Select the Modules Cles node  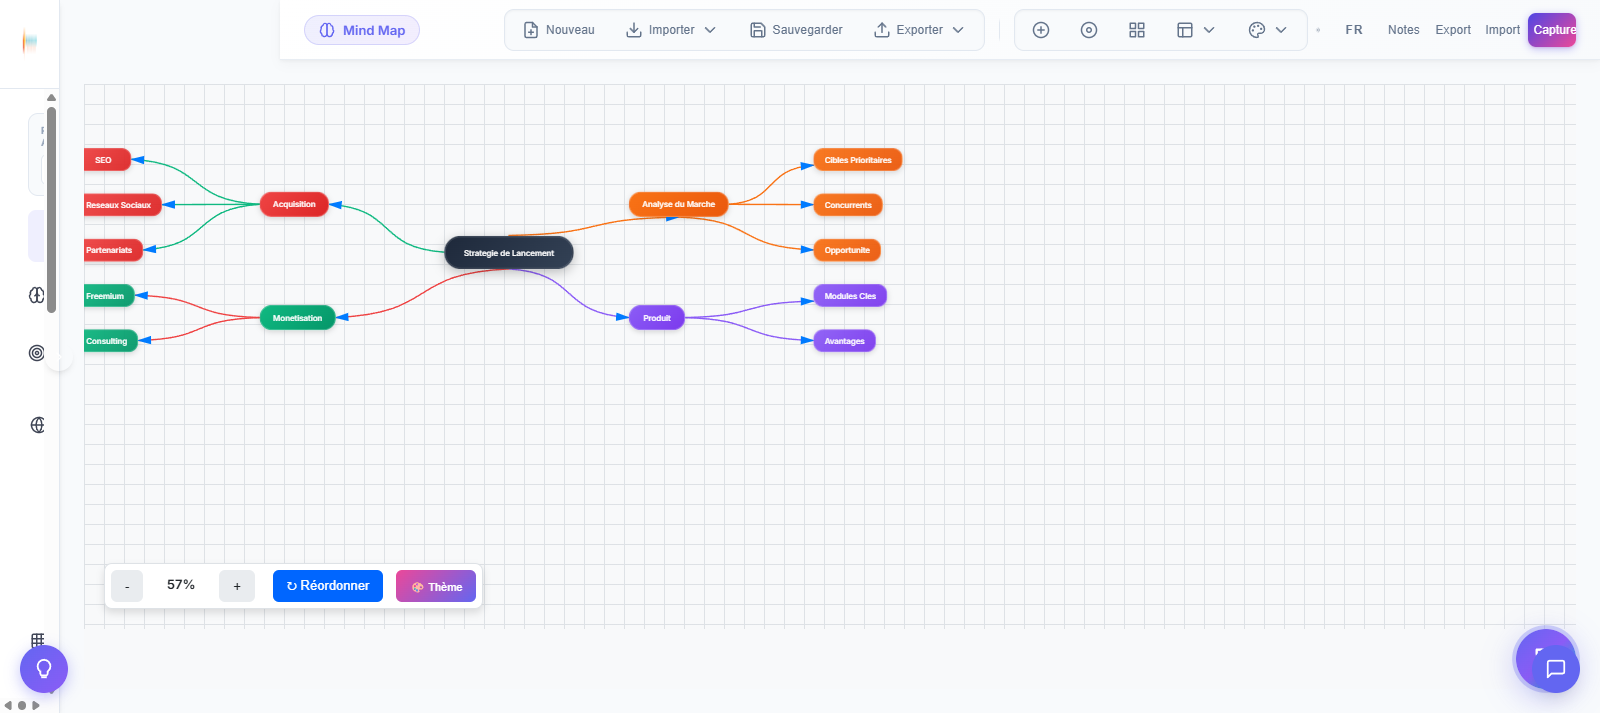point(850,296)
